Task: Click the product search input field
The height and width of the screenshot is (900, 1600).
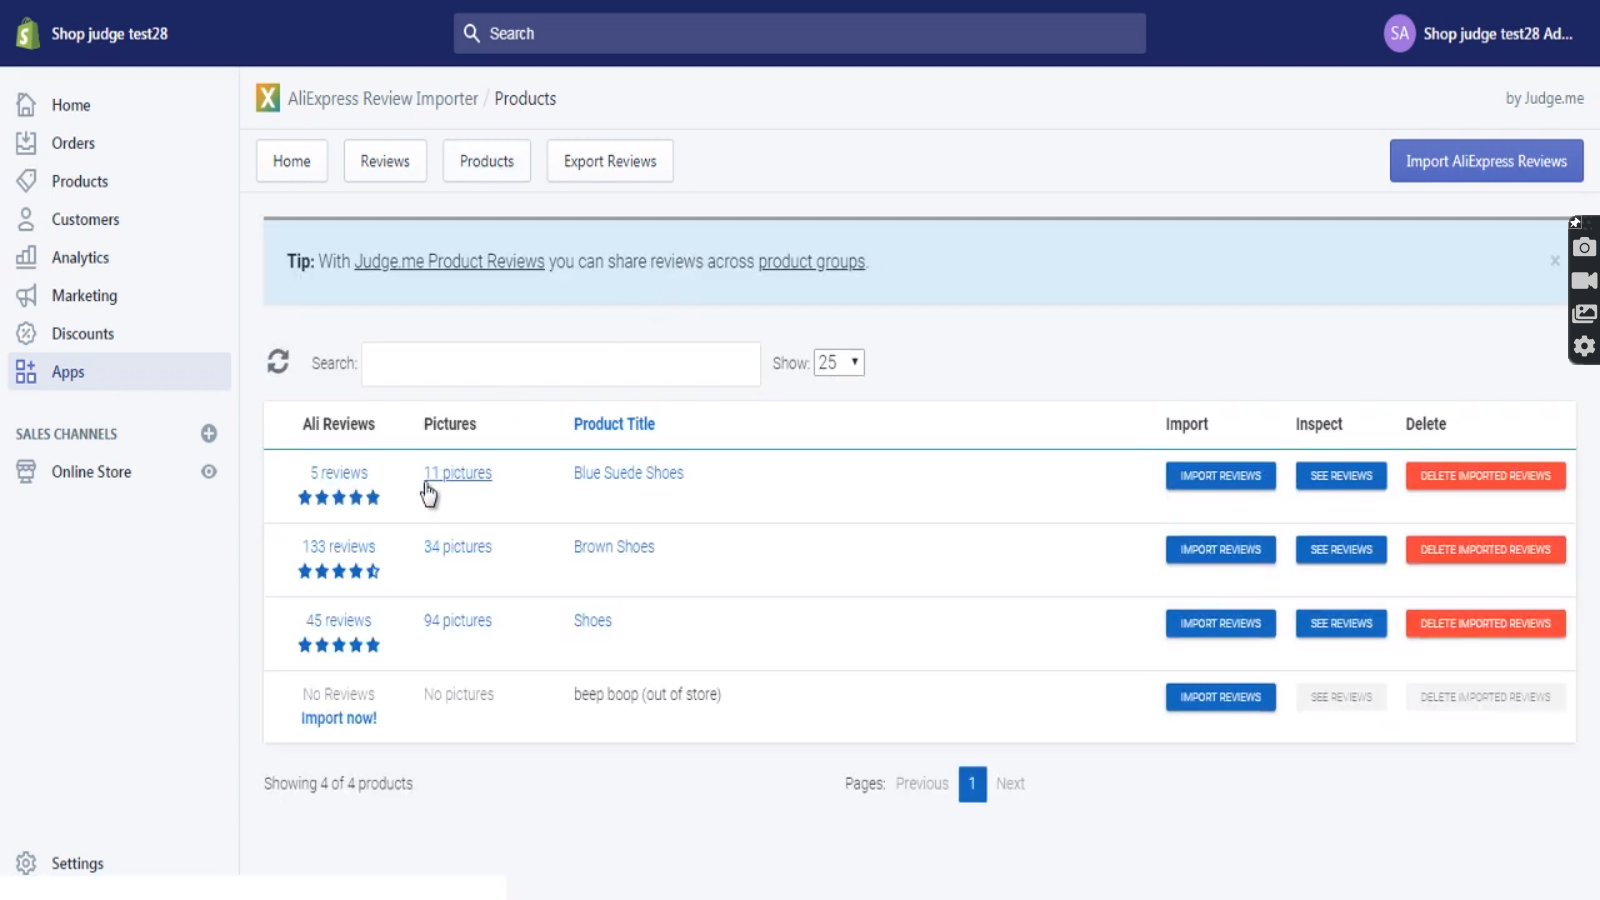Action: click(x=560, y=364)
